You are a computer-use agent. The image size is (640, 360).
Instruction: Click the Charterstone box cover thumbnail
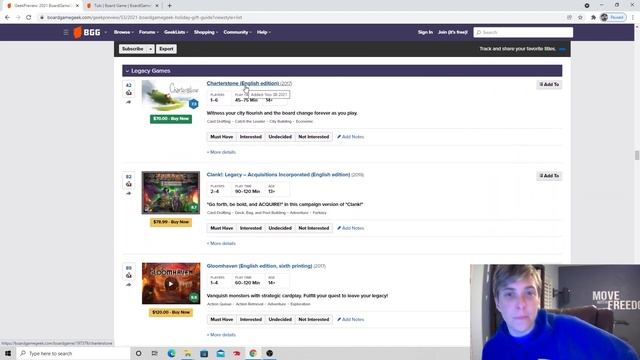pyautogui.click(x=171, y=96)
